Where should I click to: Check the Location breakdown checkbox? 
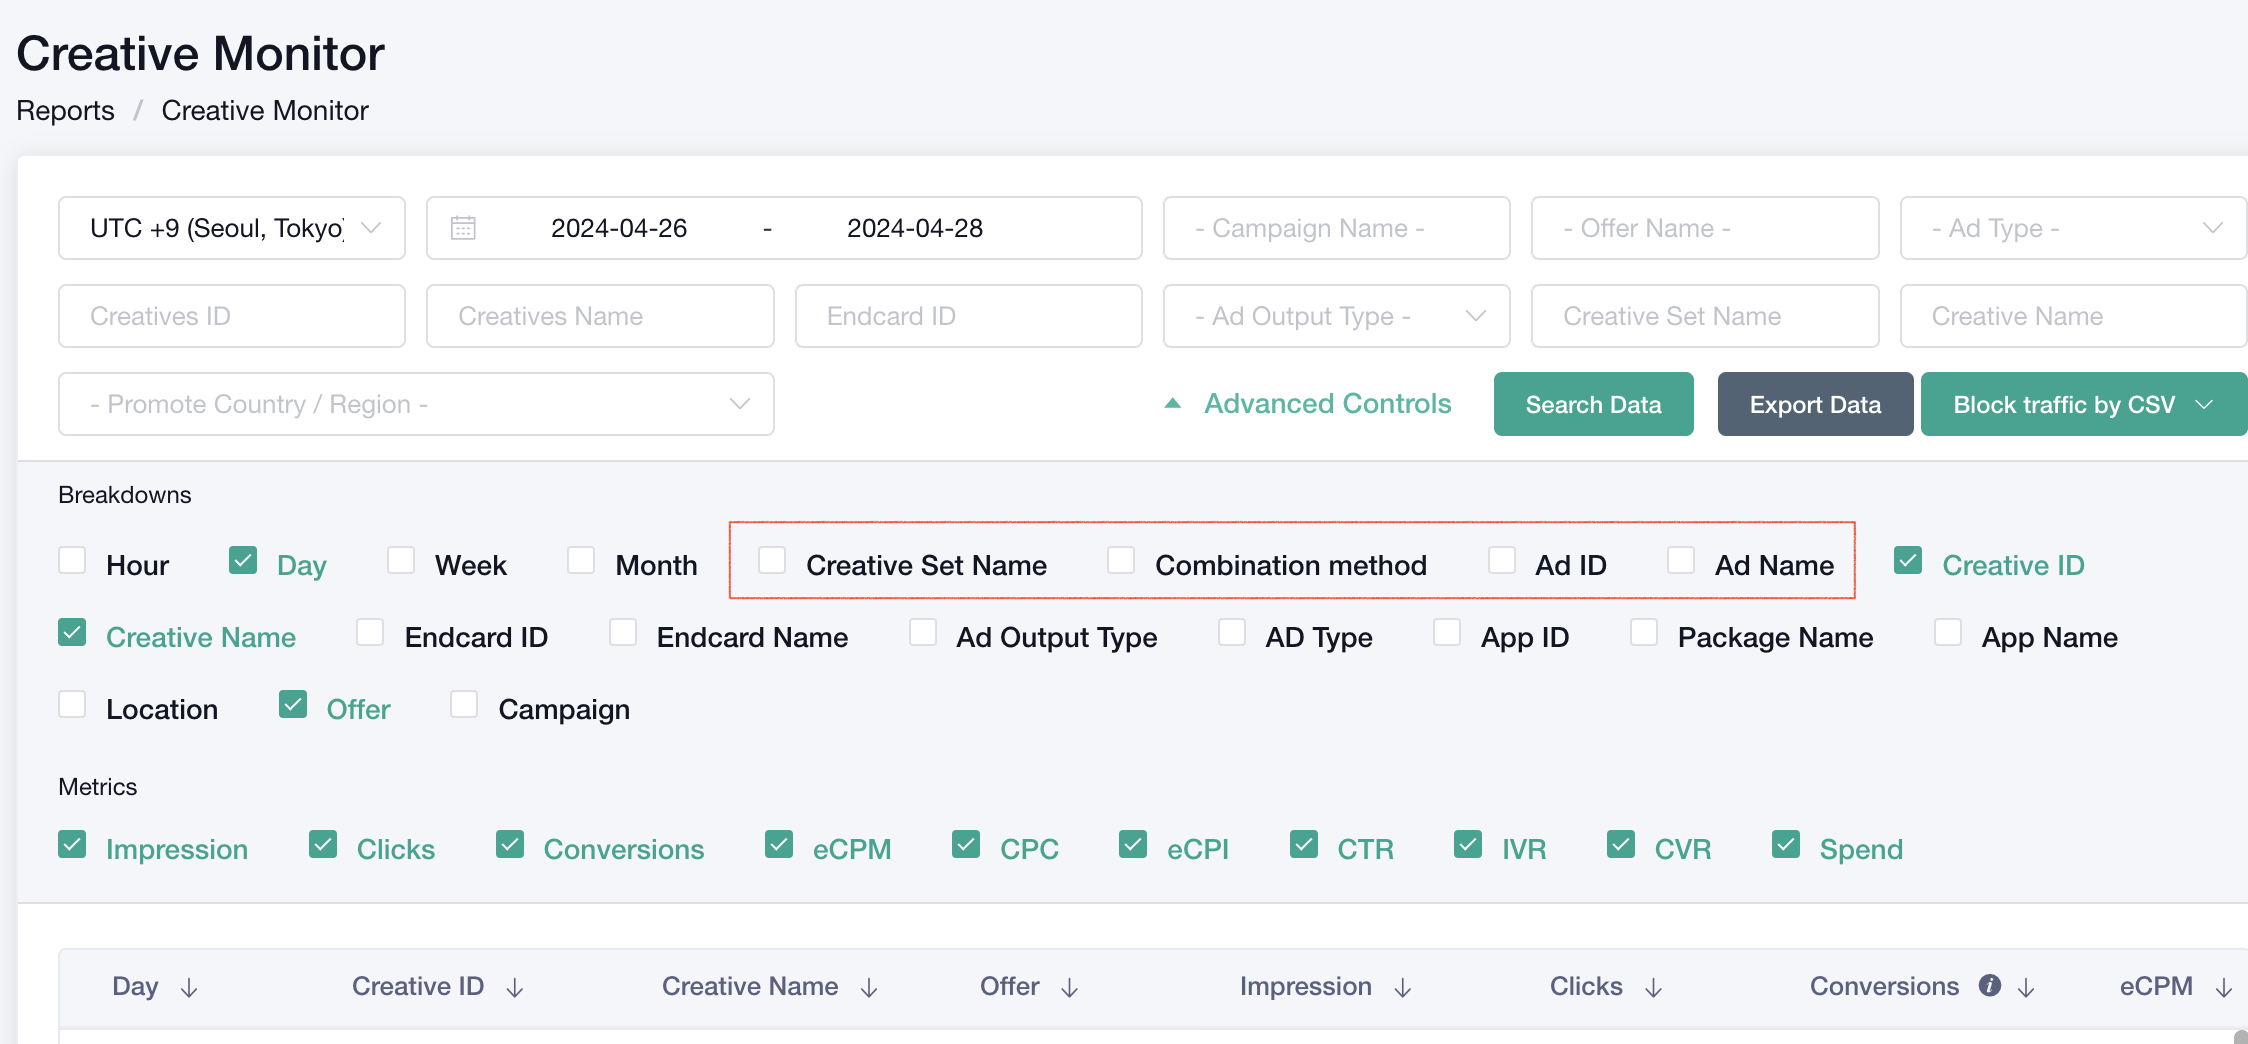pos(72,704)
